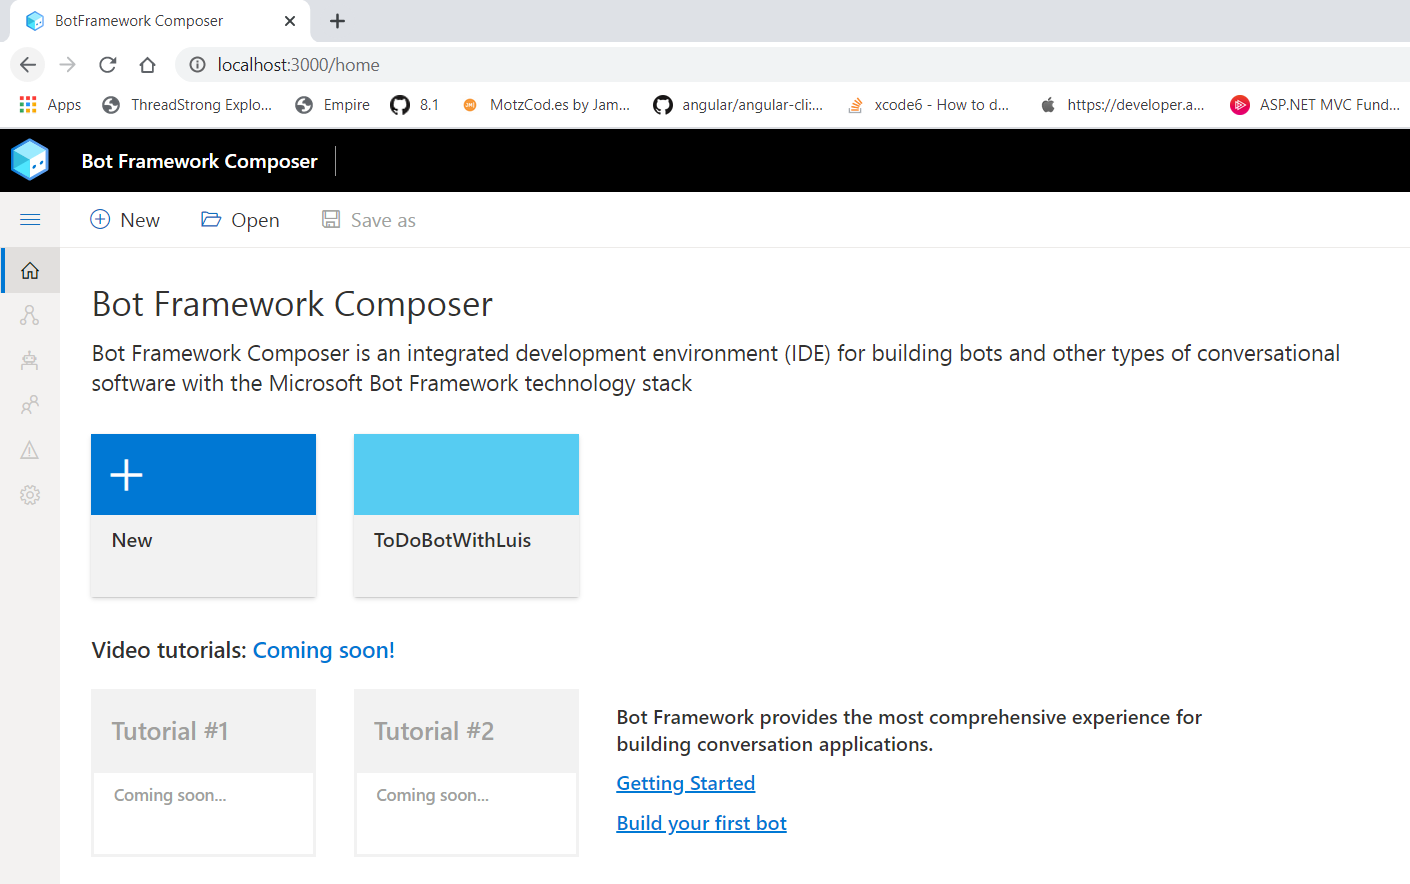Go to the browser home page
This screenshot has width=1410, height=884.
148,65
